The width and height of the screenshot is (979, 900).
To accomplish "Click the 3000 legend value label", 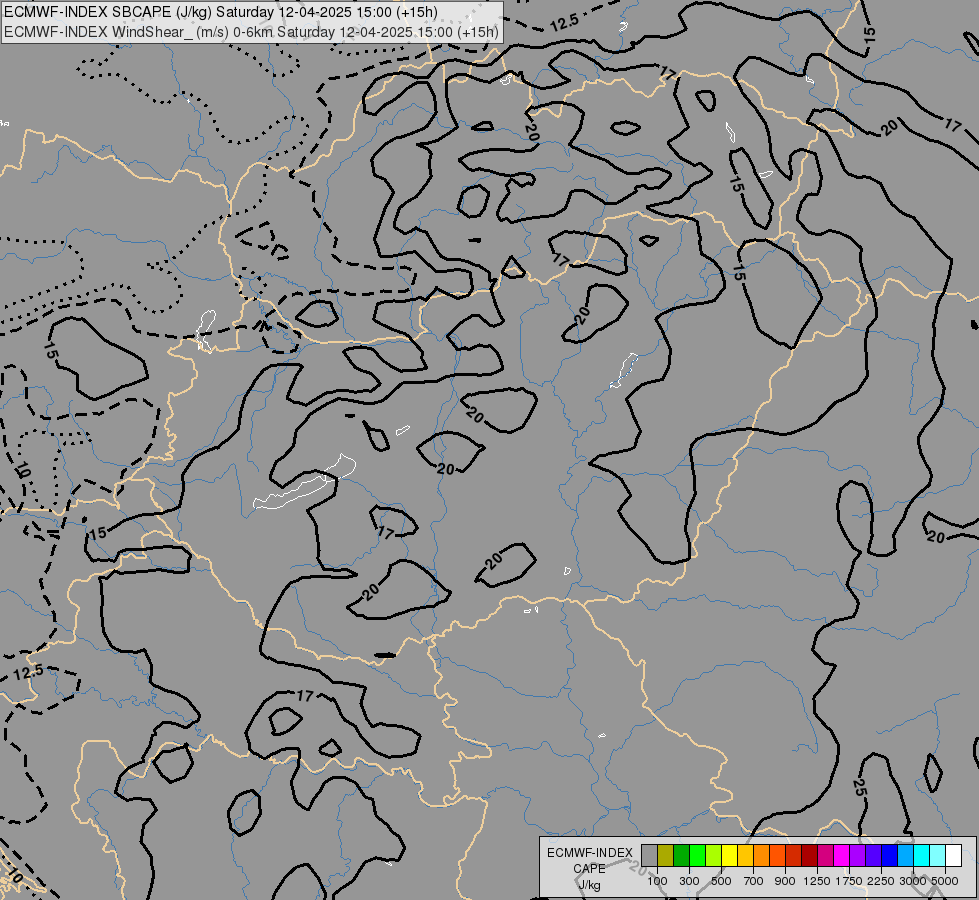I will click(913, 881).
